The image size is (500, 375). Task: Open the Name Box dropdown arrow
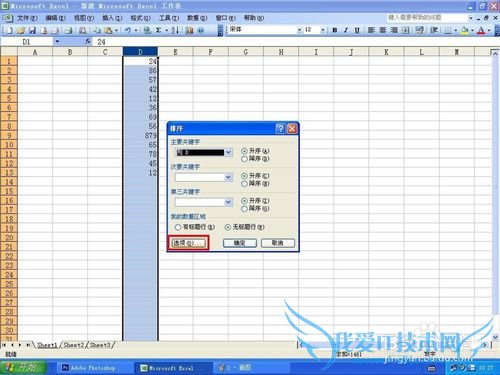57,42
